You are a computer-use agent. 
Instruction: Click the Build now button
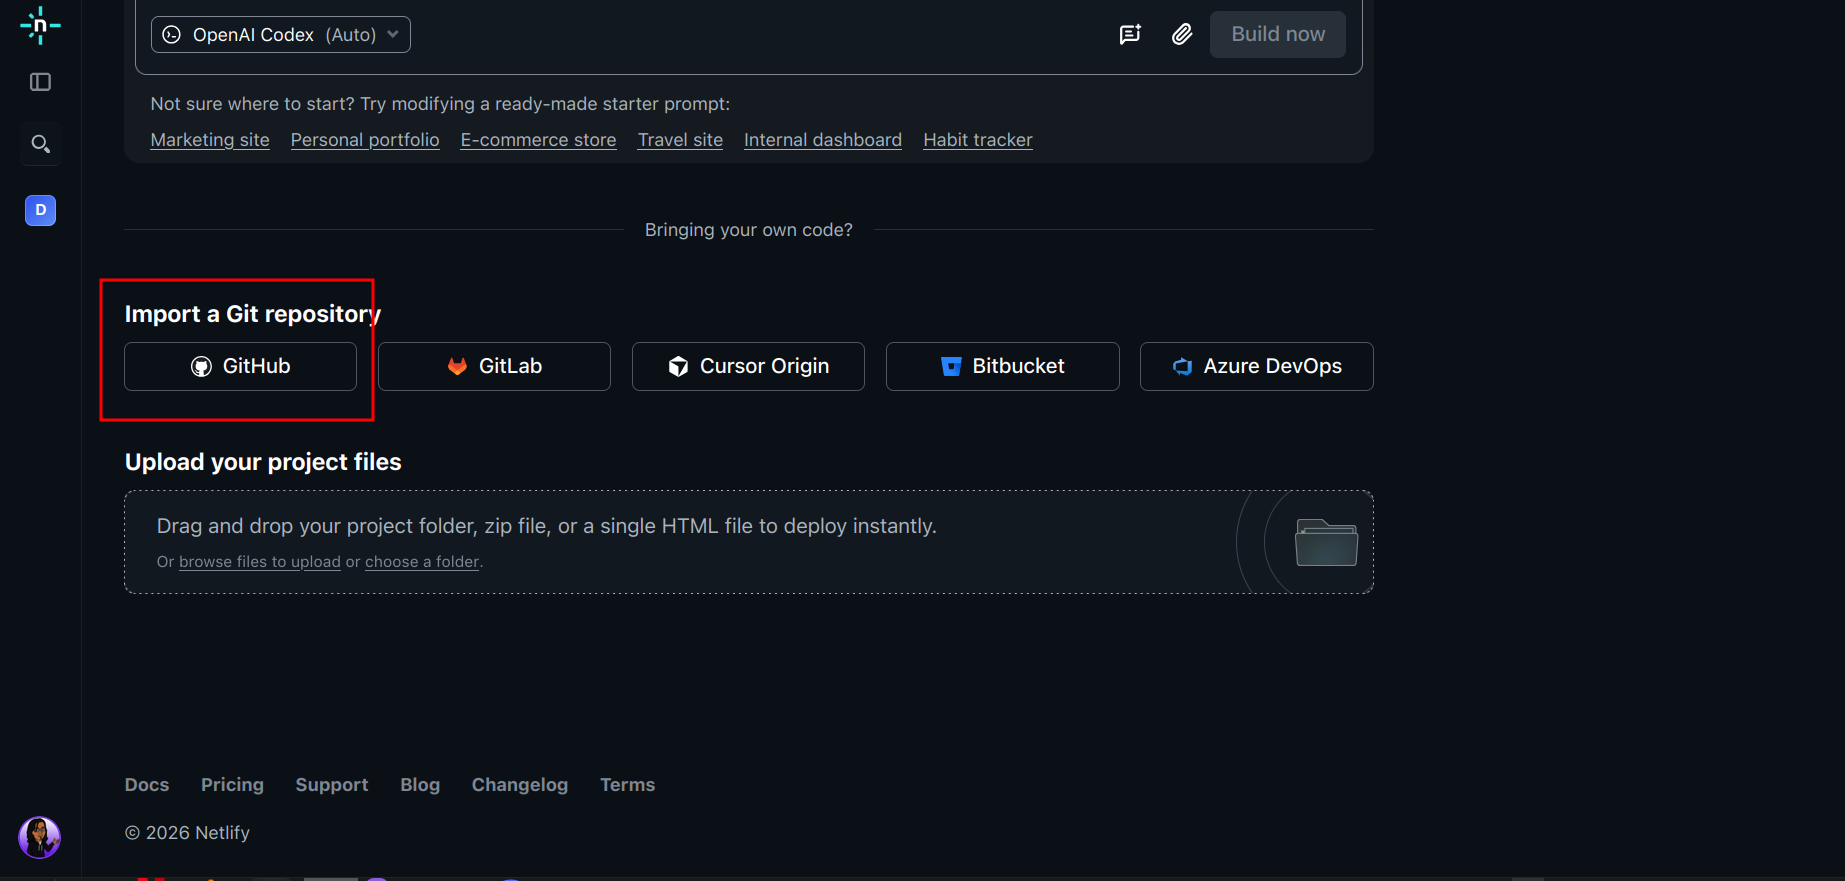tap(1278, 34)
